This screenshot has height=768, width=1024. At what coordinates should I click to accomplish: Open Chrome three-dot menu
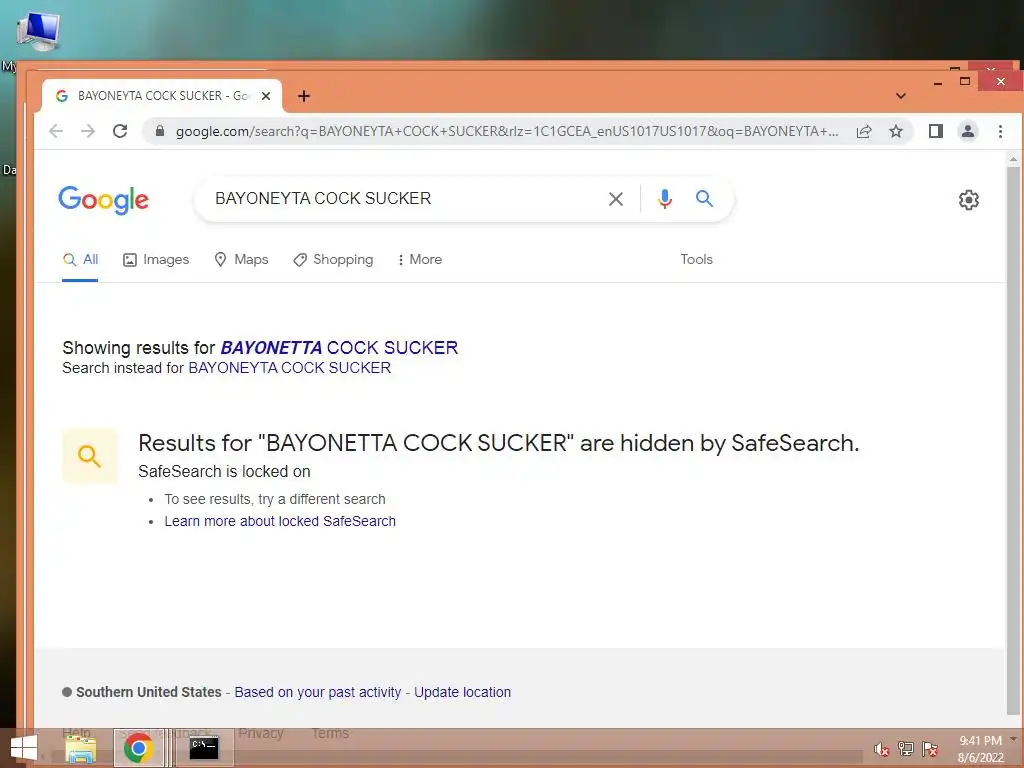1000,131
